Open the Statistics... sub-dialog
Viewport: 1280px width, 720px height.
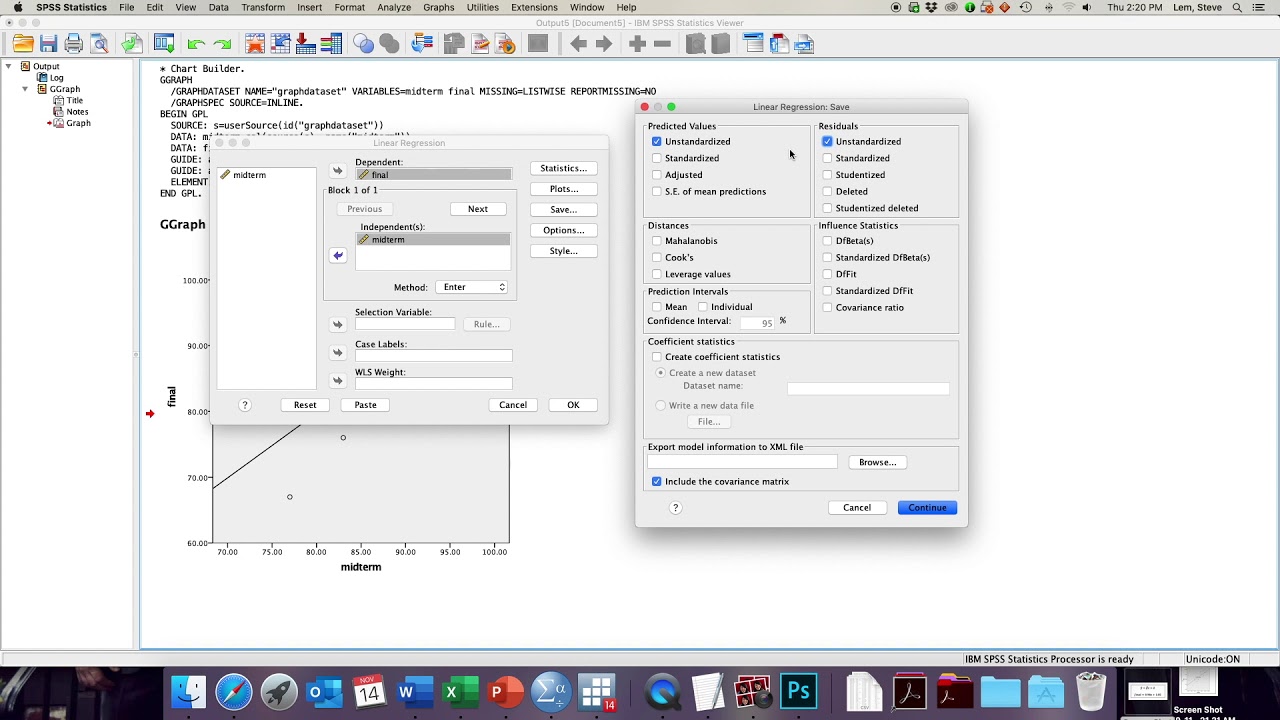point(563,168)
